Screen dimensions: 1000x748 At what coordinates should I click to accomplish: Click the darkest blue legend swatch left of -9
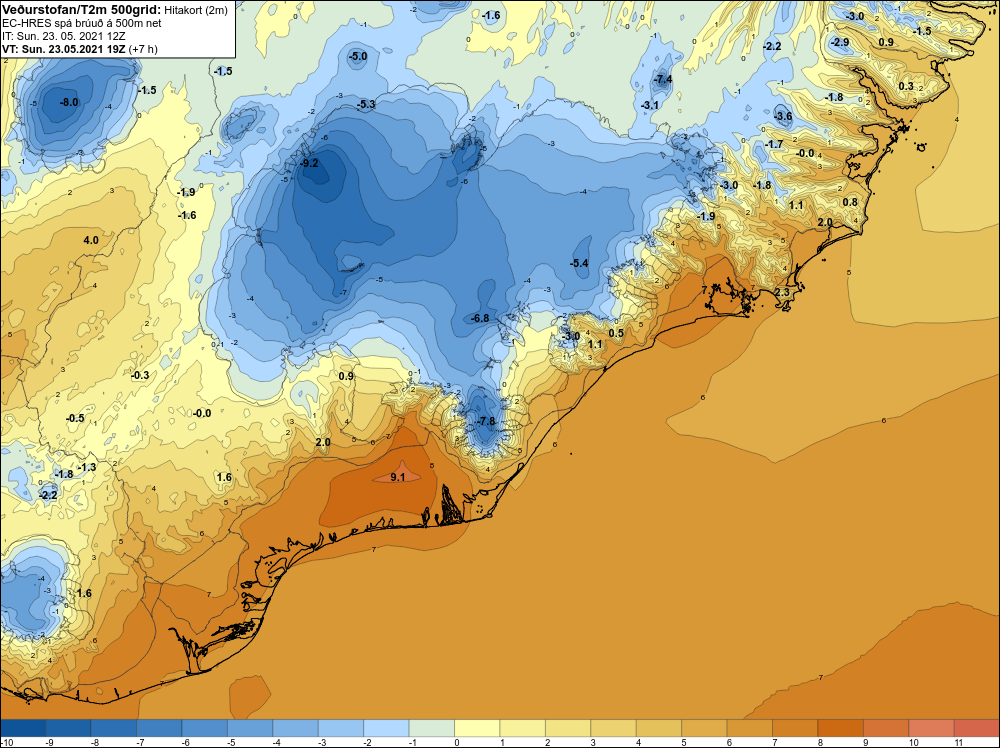point(23,728)
